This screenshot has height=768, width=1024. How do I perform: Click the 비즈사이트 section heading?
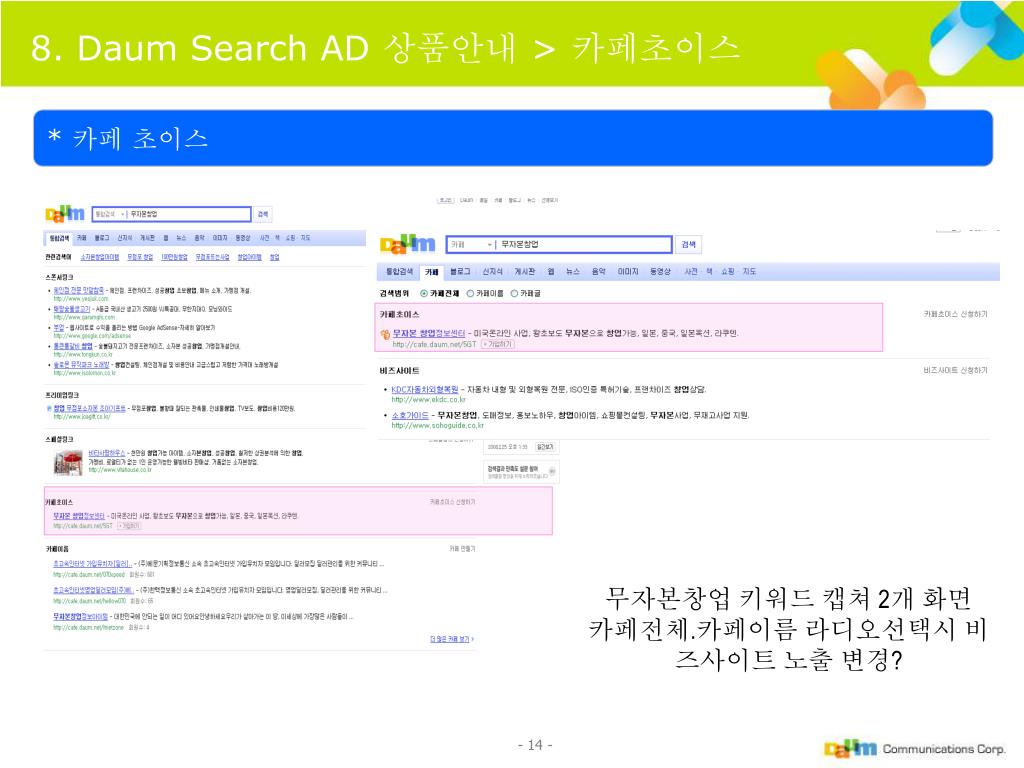point(400,371)
